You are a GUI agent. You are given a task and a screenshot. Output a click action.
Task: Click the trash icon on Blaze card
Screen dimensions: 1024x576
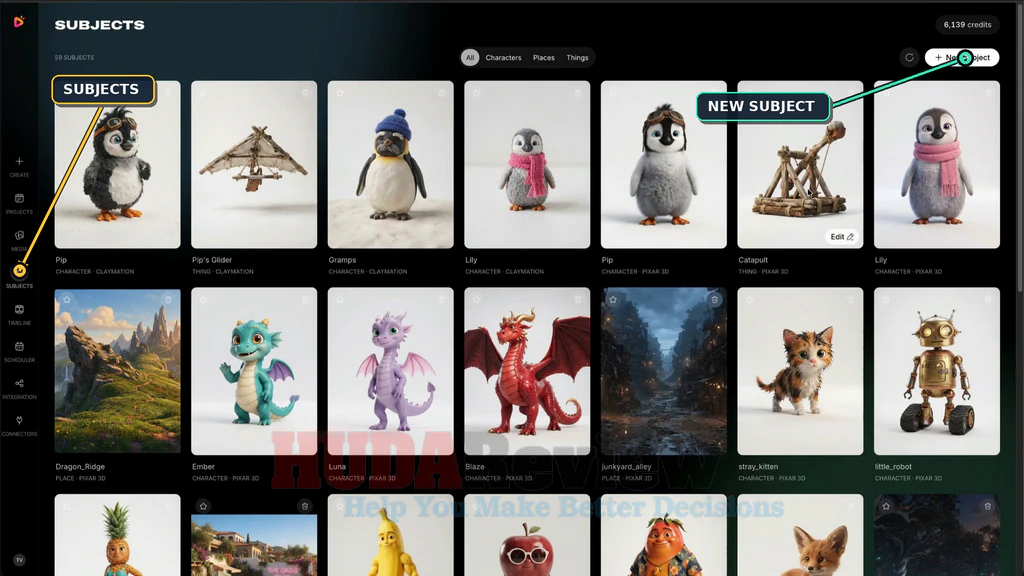578,300
